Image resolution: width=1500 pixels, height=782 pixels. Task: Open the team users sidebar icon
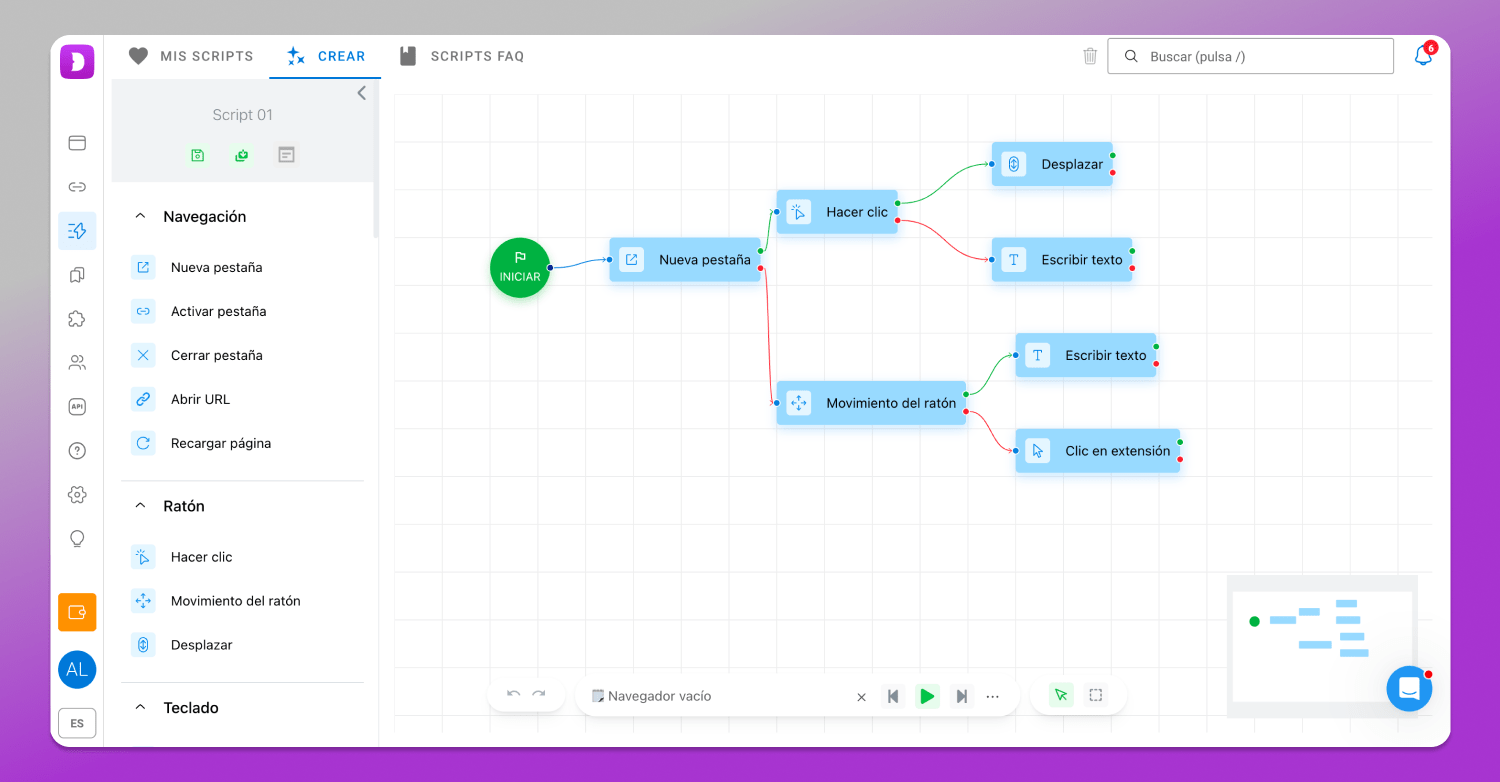pos(77,362)
